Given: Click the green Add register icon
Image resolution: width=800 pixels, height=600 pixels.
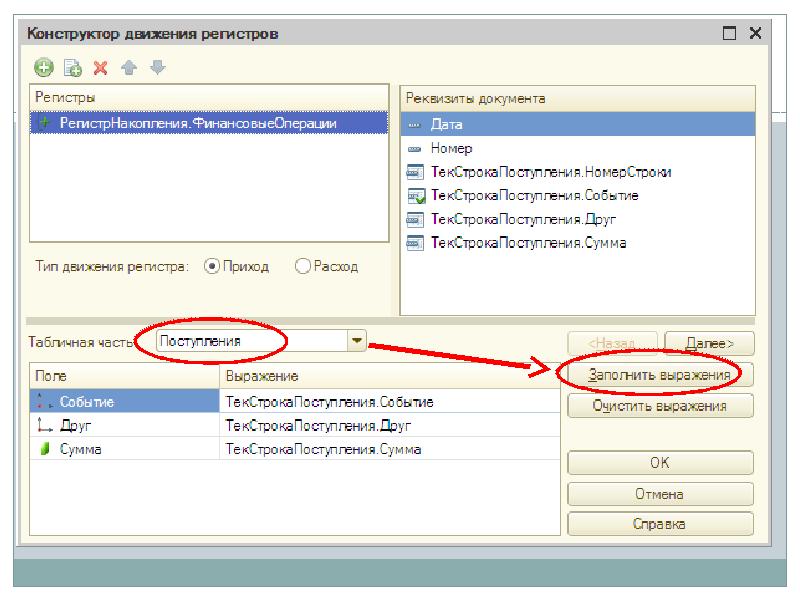Looking at the screenshot, I should 42,68.
